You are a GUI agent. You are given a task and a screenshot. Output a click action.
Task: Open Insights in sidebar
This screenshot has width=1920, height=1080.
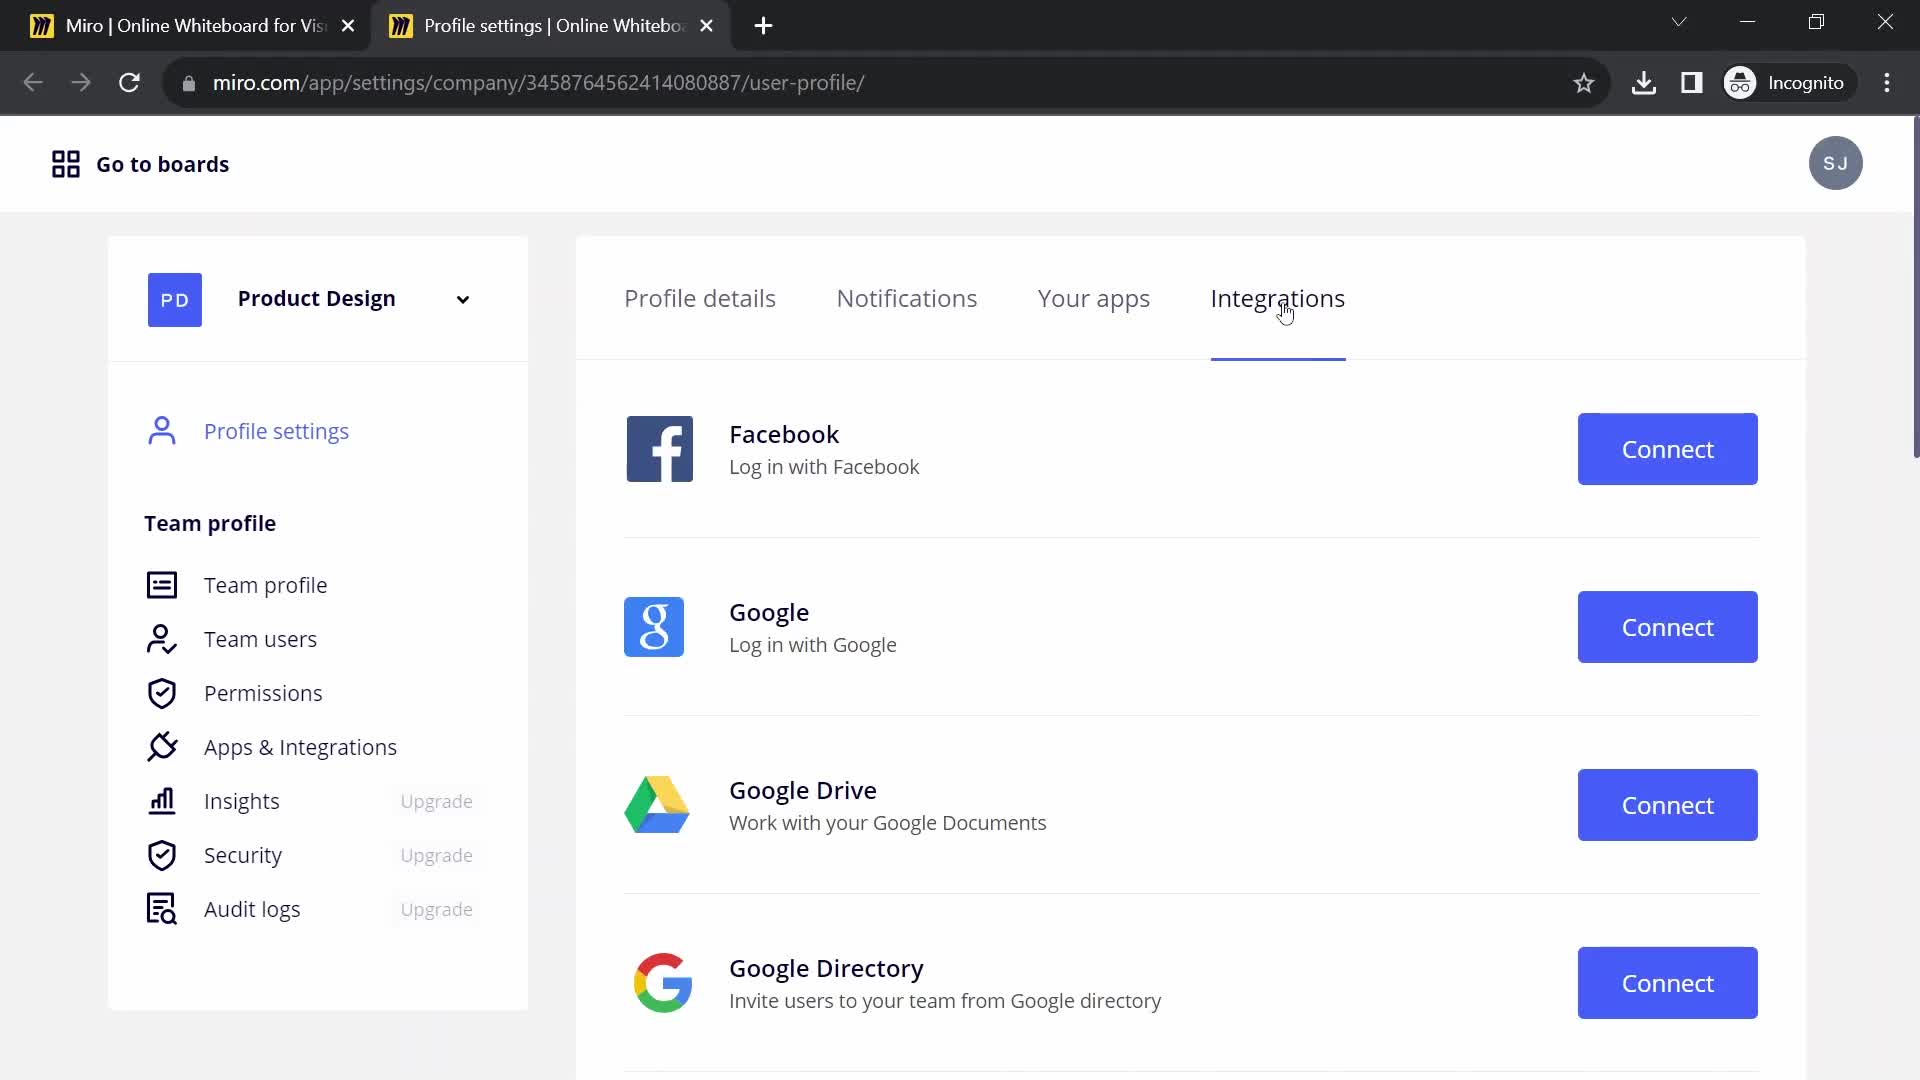pyautogui.click(x=241, y=801)
